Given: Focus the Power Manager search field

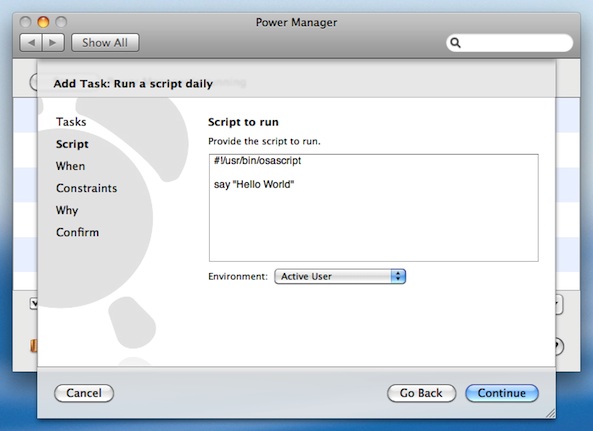Looking at the screenshot, I should (x=509, y=43).
